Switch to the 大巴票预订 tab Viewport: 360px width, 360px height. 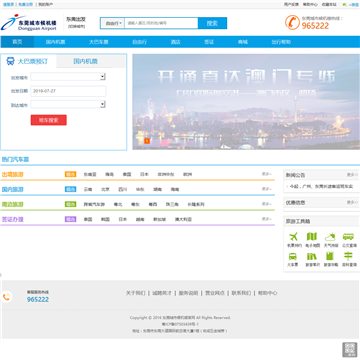point(29,62)
